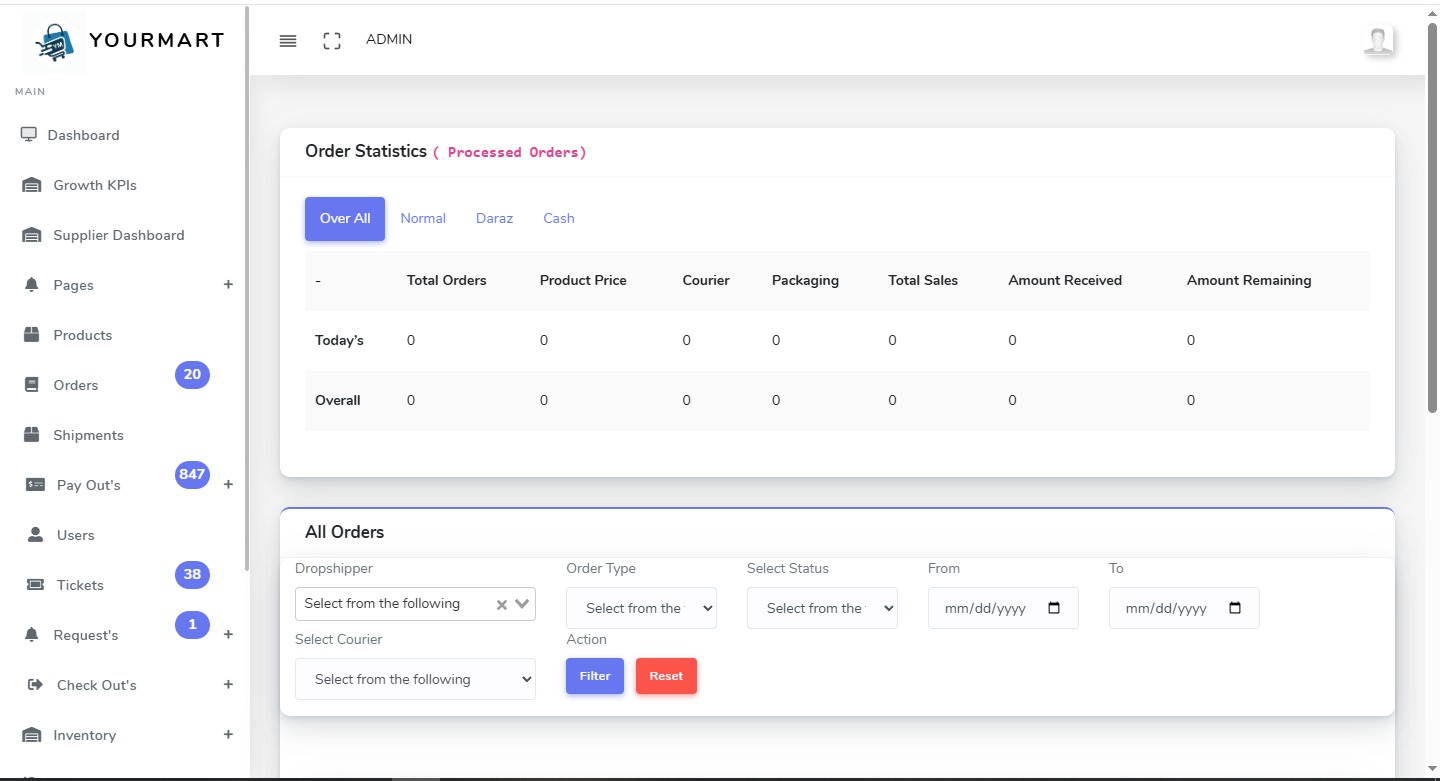This screenshot has height=781, width=1440.
Task: Open the admin profile avatar
Action: 1379,40
